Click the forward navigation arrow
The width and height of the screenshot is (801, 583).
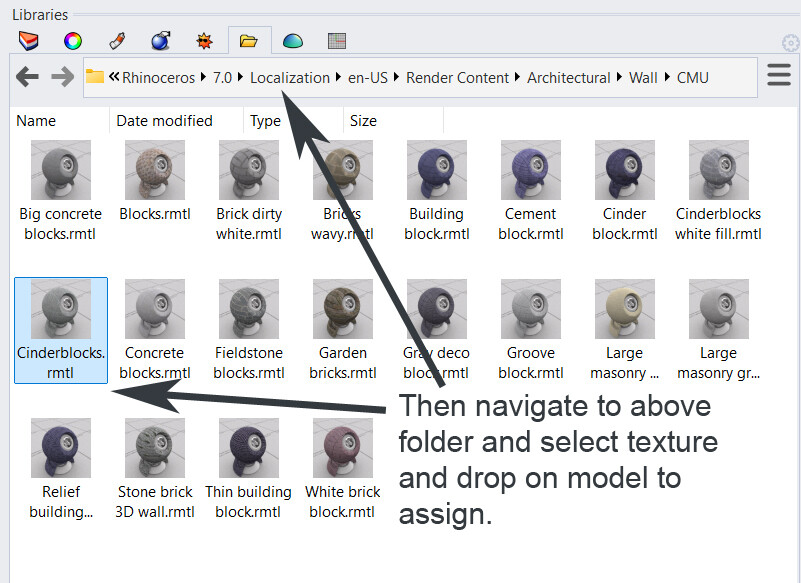(63, 77)
